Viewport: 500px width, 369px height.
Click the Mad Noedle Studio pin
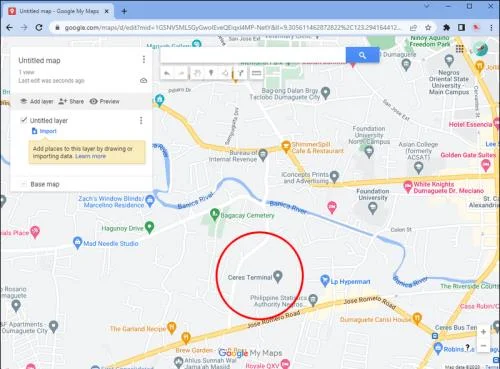tap(77, 243)
